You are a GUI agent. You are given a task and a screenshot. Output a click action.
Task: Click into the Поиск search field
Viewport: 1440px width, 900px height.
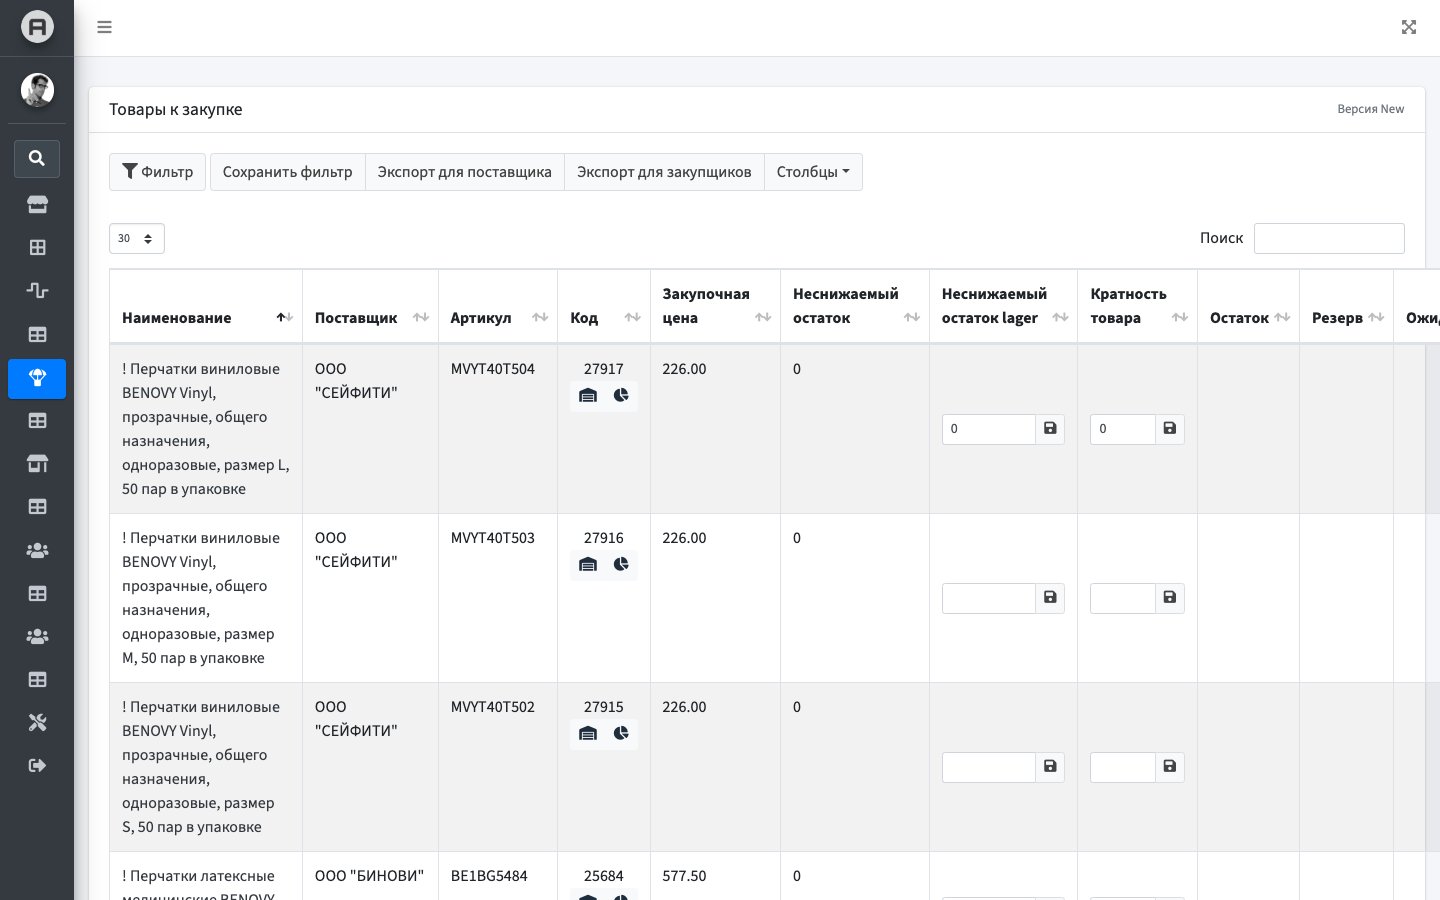tap(1329, 238)
